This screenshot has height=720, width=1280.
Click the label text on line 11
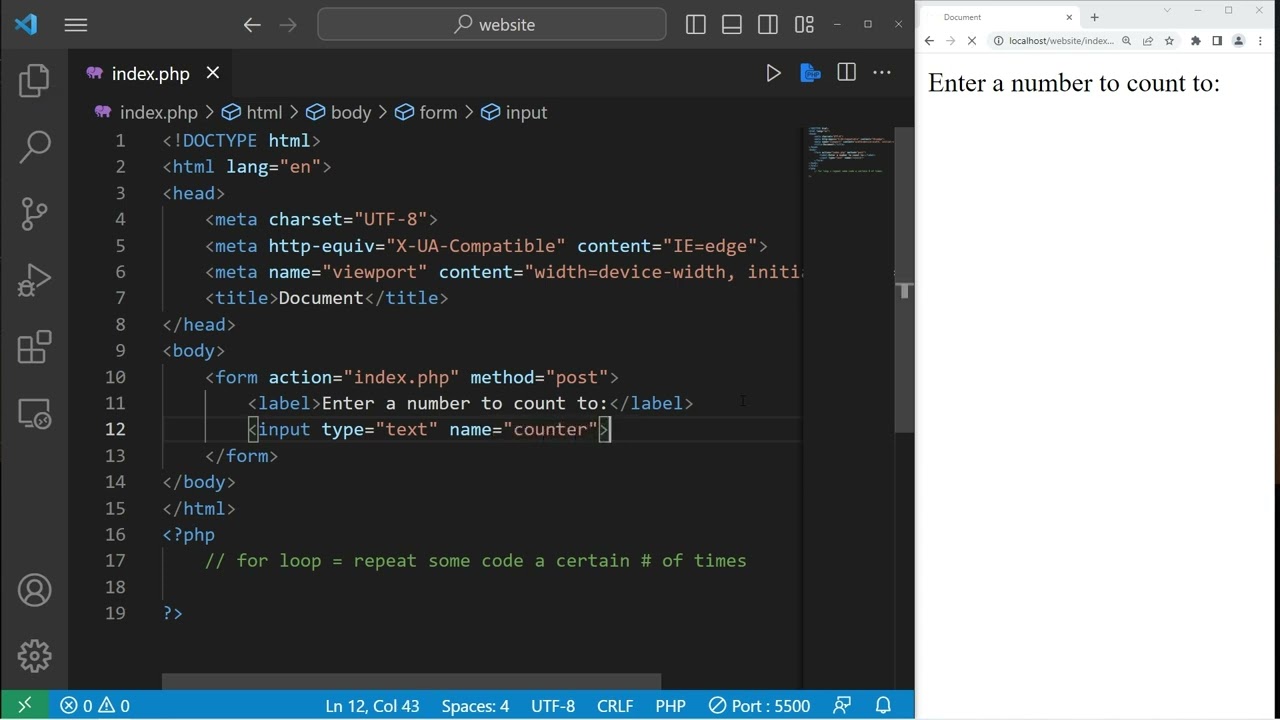click(x=464, y=403)
